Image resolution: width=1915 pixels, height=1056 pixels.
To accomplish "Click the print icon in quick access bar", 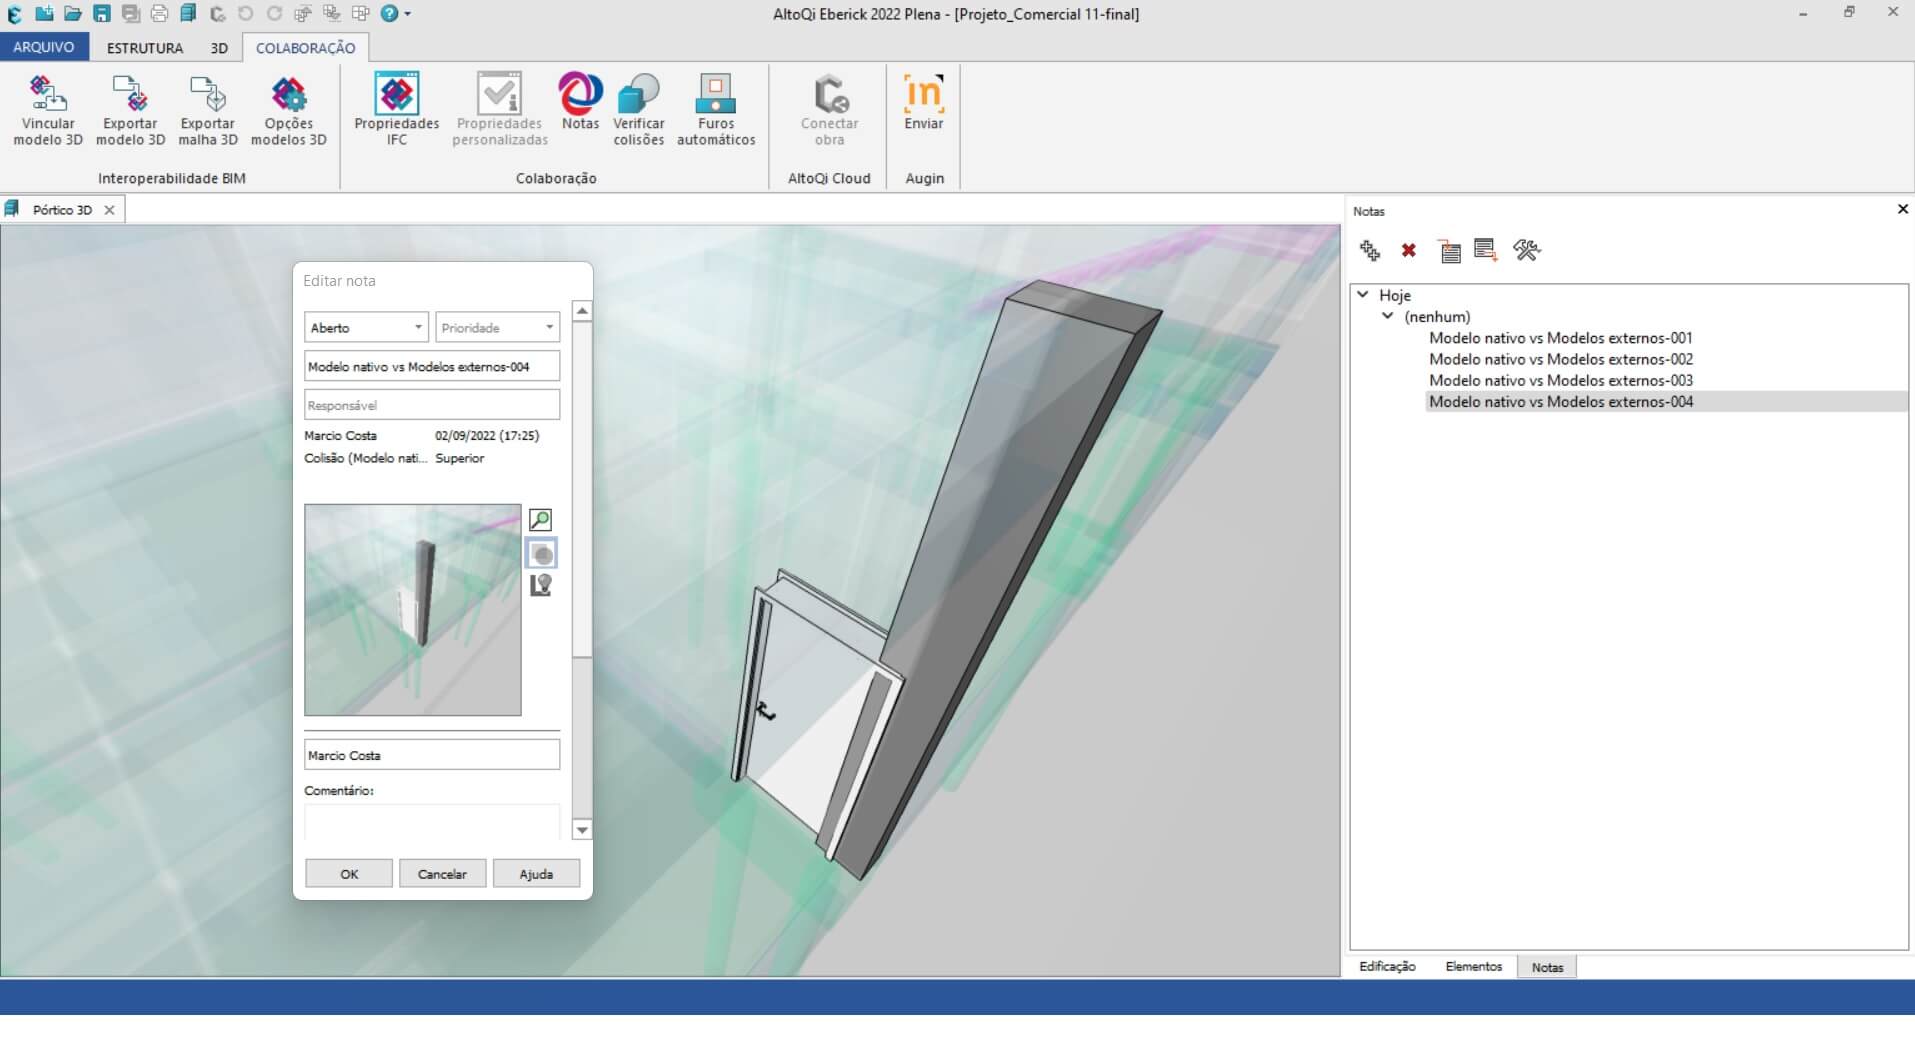I will 159,14.
